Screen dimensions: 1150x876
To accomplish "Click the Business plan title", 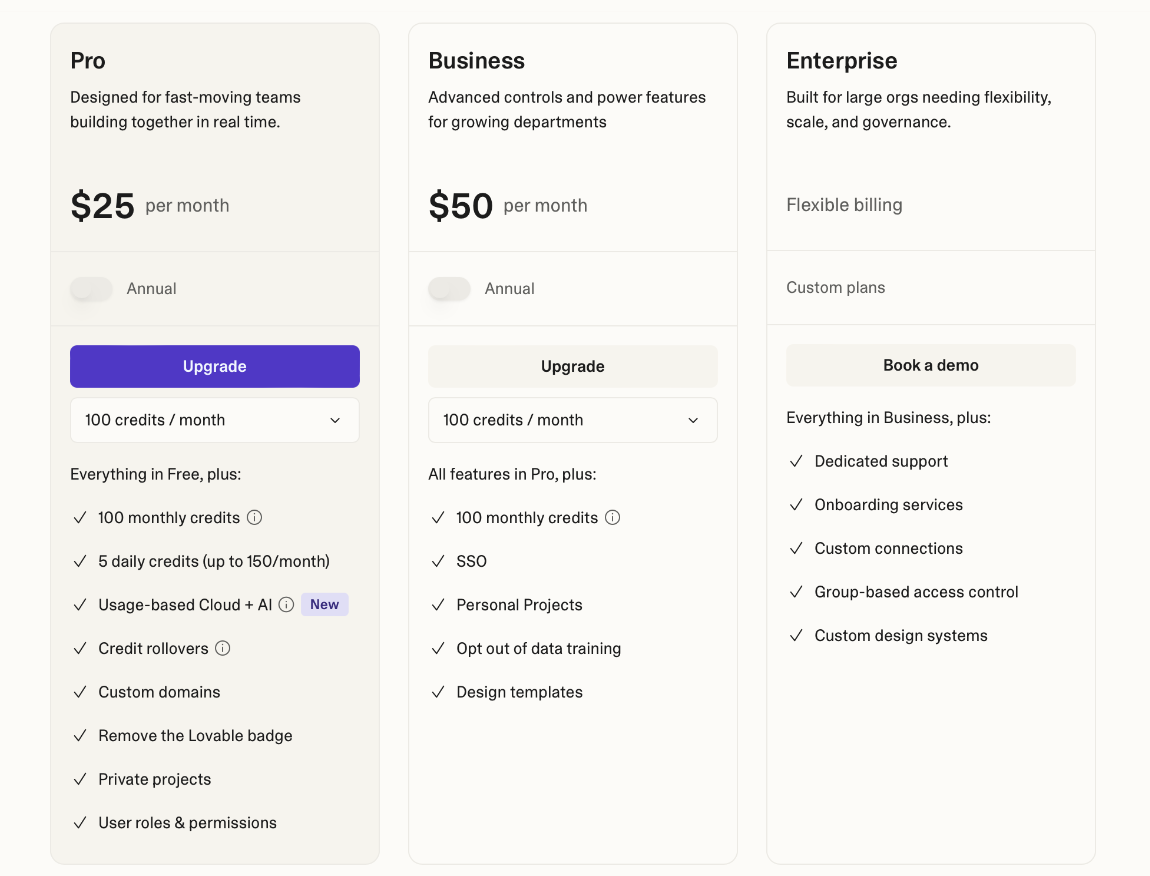I will pos(476,61).
